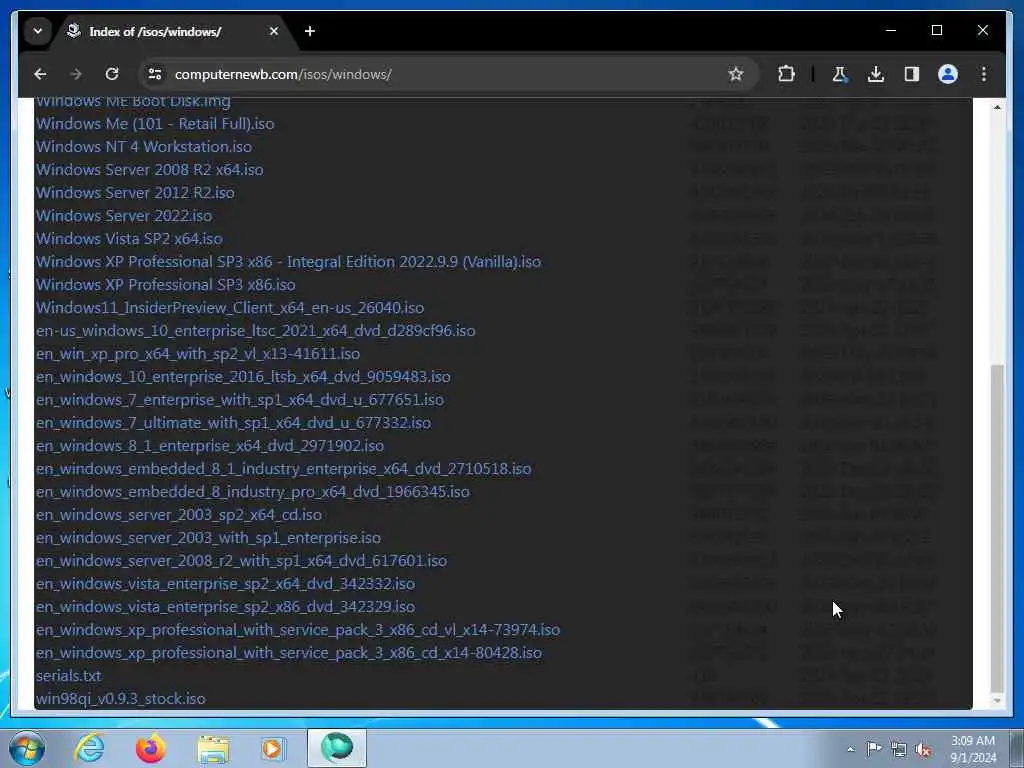Open Windows Me (101 - Retail Full).iso link
This screenshot has height=768, width=1024.
pos(155,123)
